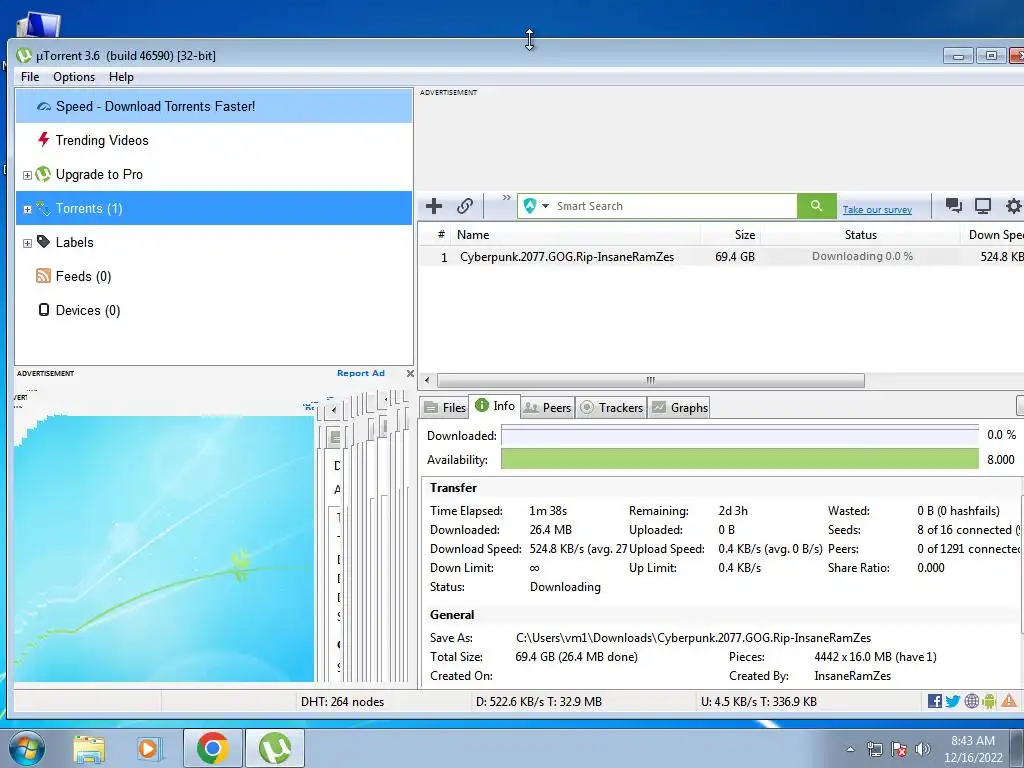Click the Downloading 0.0 % status cell
The width and height of the screenshot is (1024, 768).
tap(862, 257)
